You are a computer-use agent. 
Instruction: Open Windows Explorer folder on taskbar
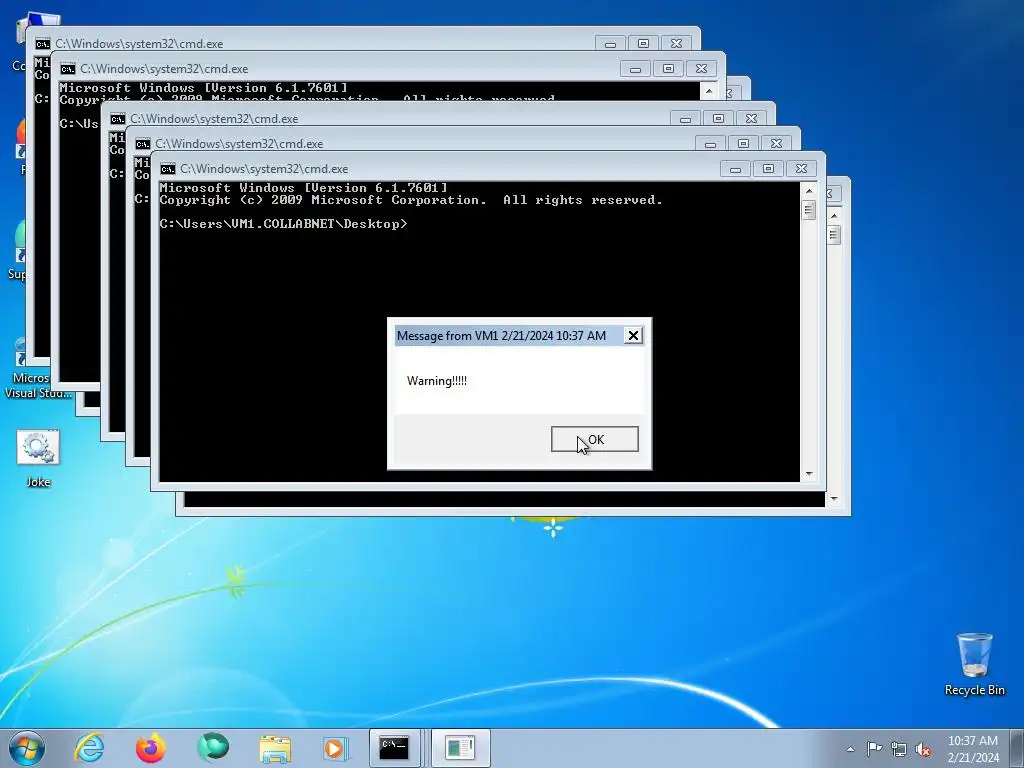click(x=275, y=748)
